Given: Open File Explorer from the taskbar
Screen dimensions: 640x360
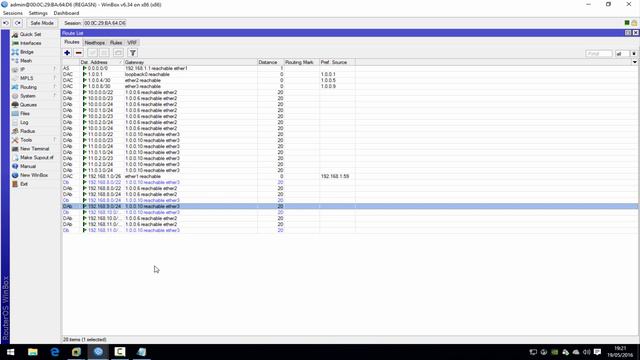Looking at the screenshot, I should coord(33,352).
